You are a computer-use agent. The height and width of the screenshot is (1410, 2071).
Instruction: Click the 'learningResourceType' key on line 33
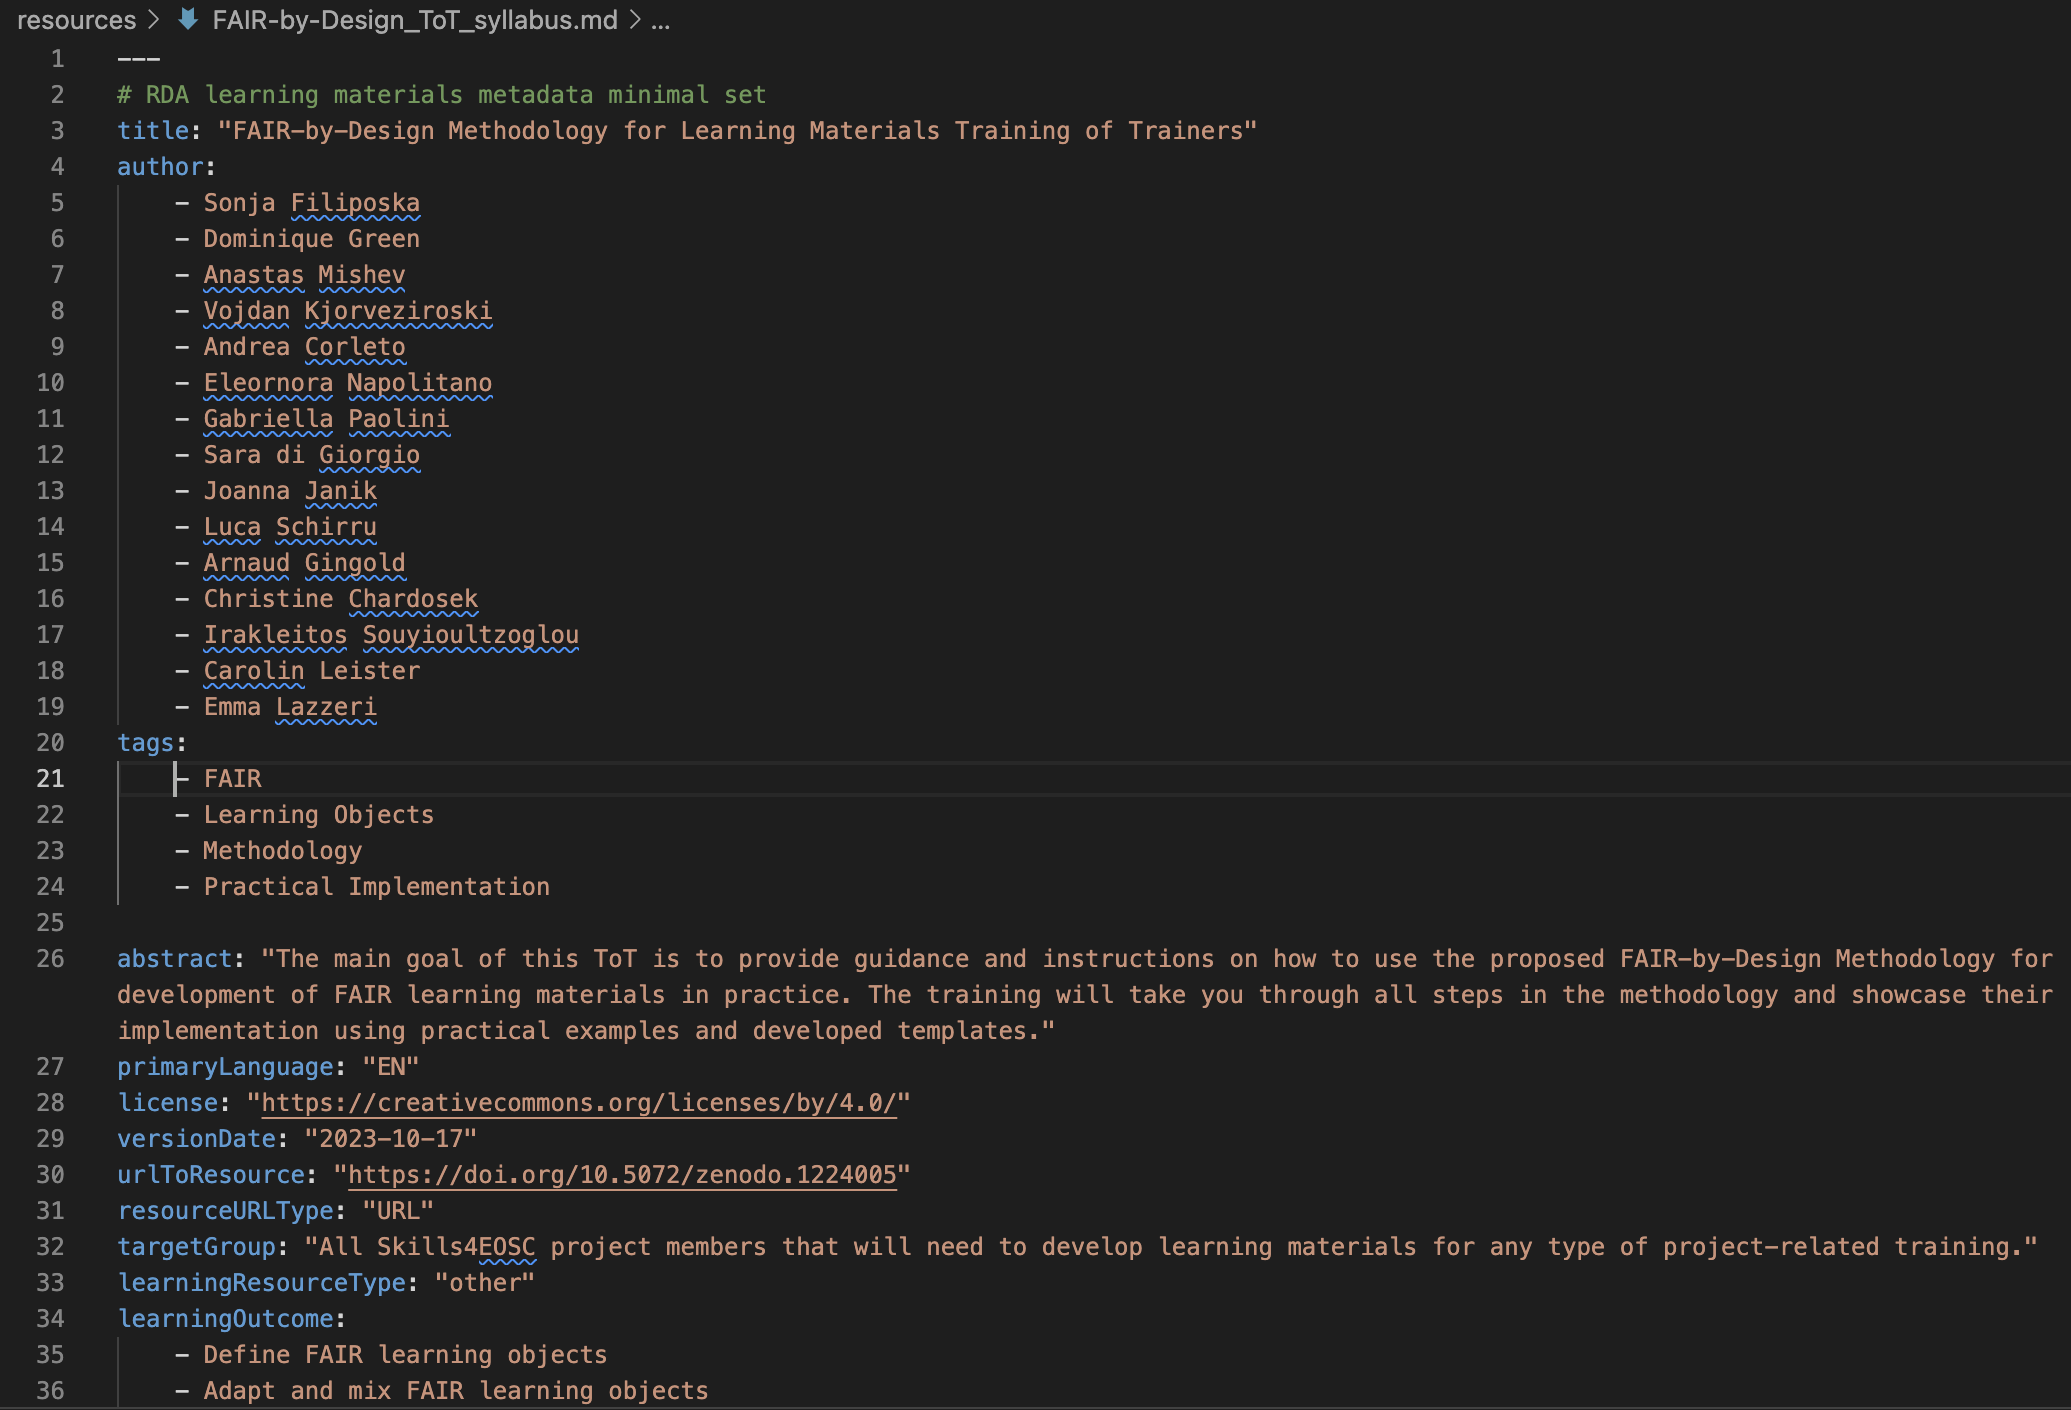pos(264,1282)
